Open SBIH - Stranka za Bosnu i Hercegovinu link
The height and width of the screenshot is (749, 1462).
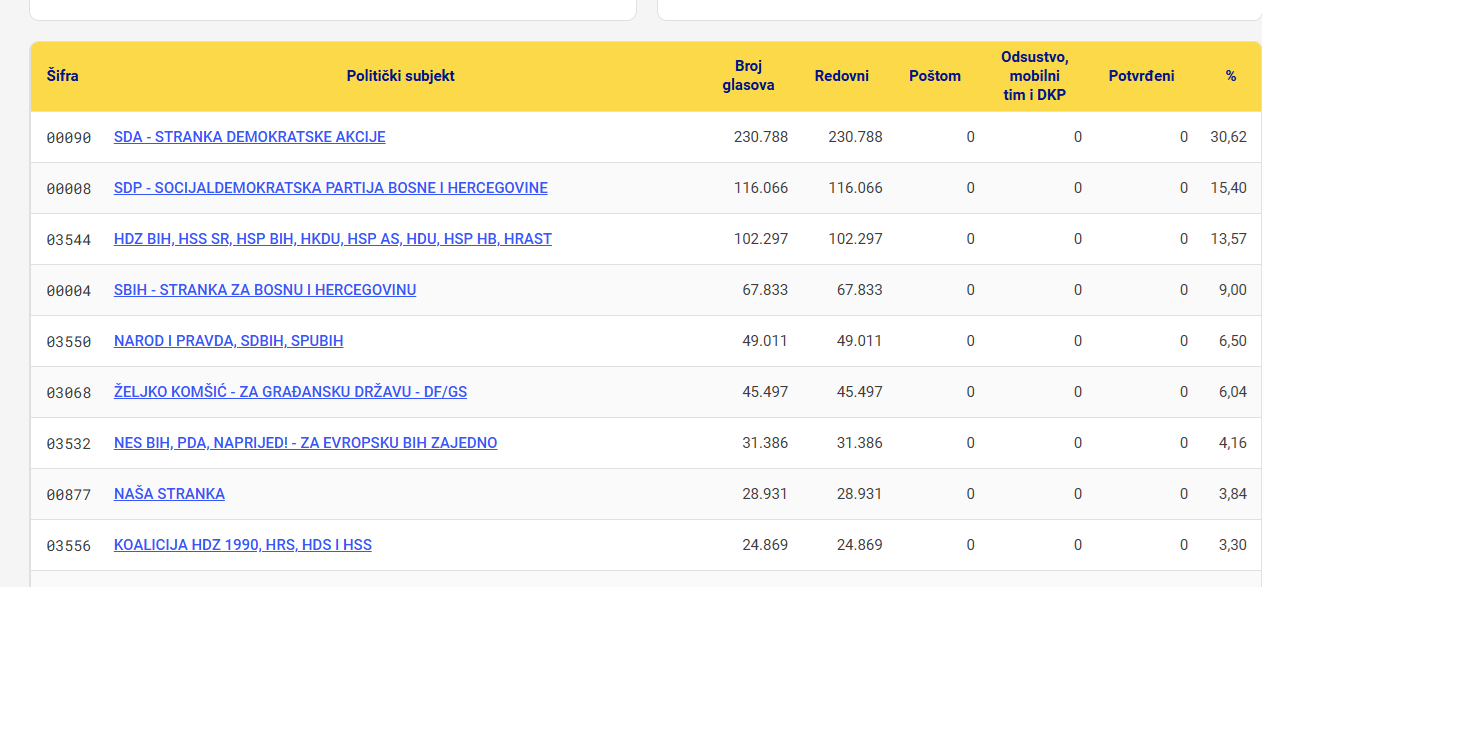point(265,290)
